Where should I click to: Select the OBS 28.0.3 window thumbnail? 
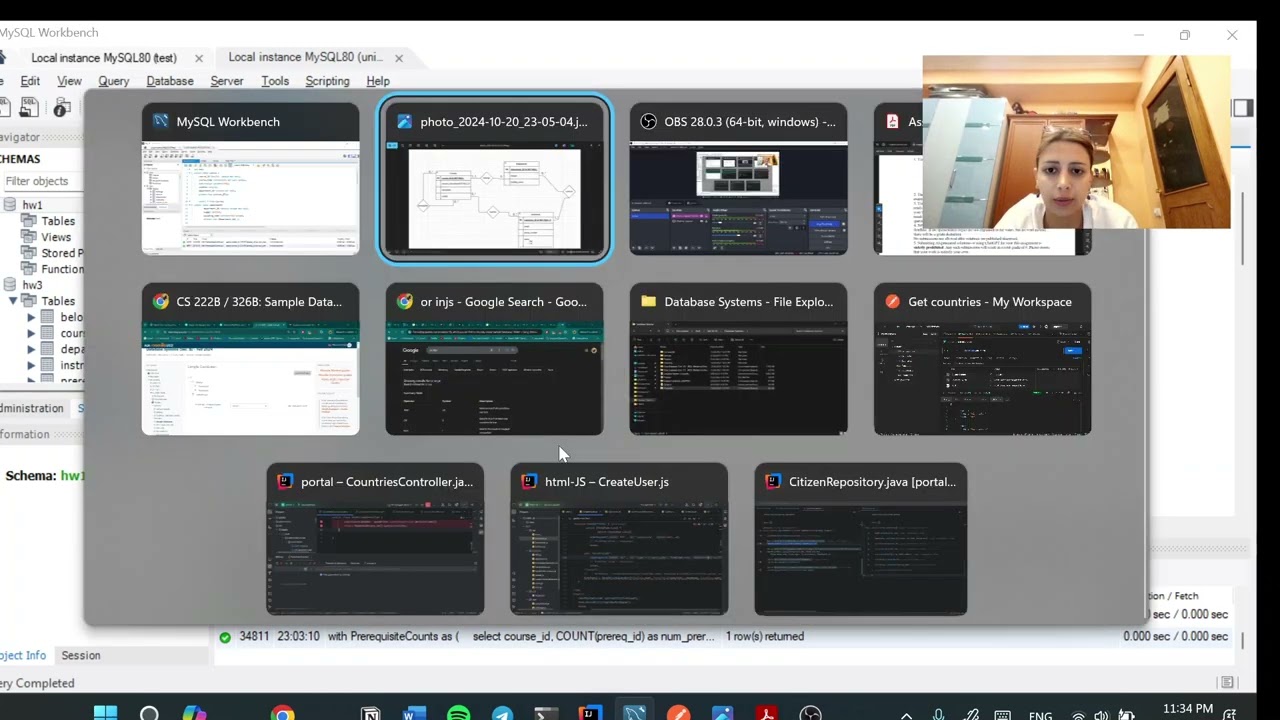tap(738, 179)
